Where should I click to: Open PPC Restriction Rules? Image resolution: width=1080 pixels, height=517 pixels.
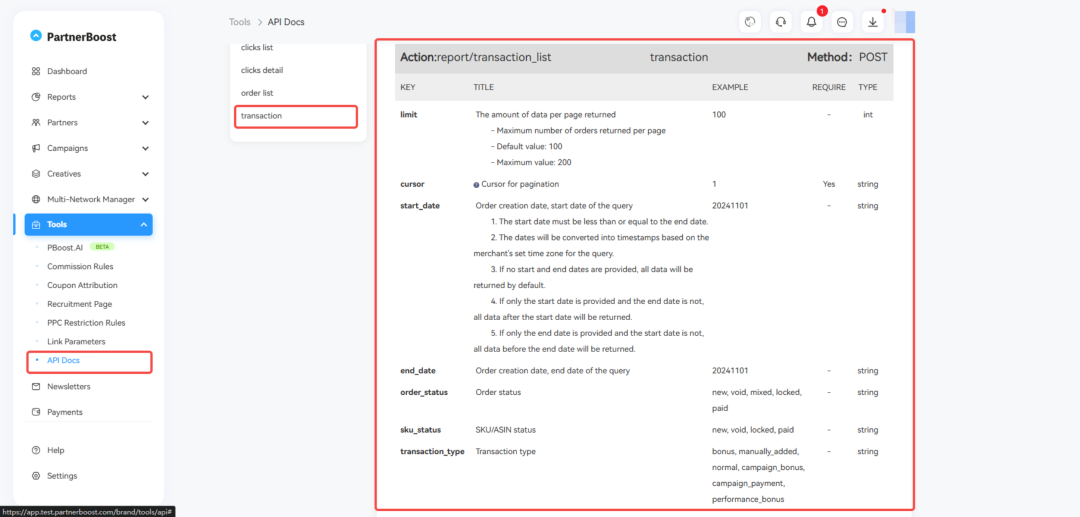pyautogui.click(x=86, y=322)
